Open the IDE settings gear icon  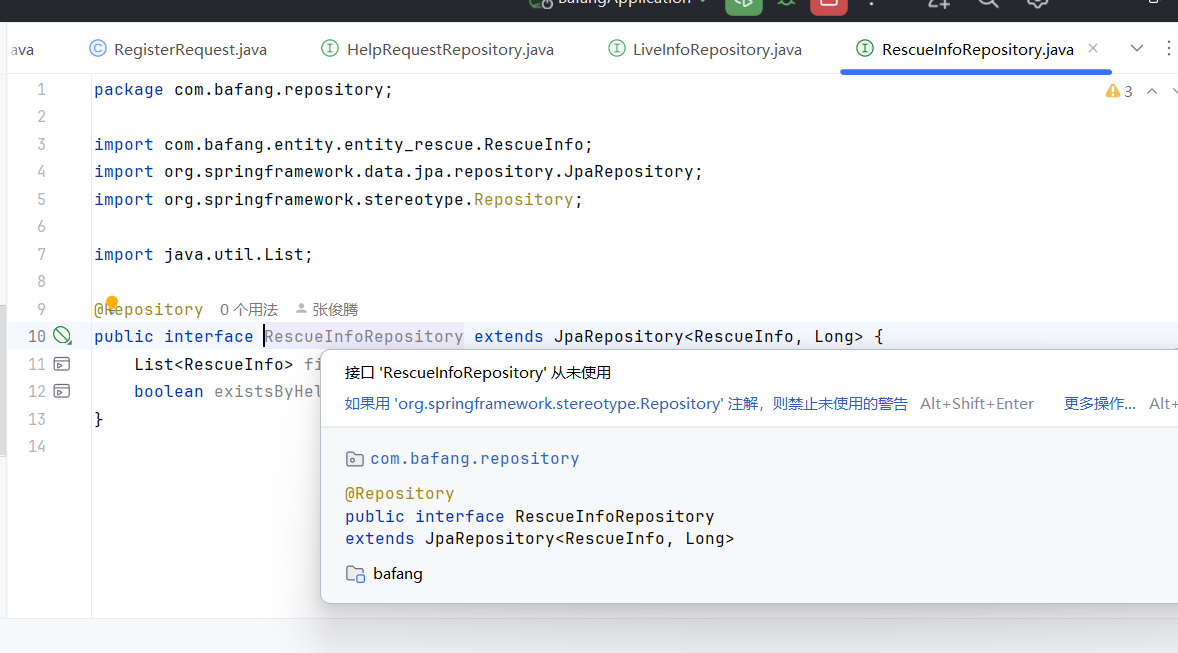pos(1037,4)
